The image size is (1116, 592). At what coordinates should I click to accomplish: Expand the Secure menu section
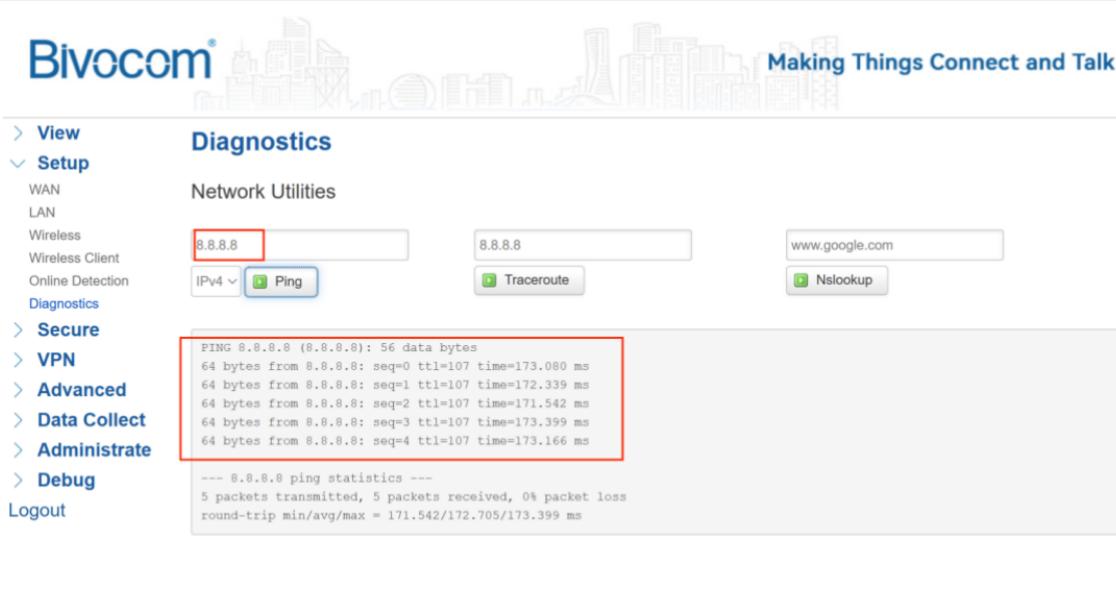click(x=67, y=330)
